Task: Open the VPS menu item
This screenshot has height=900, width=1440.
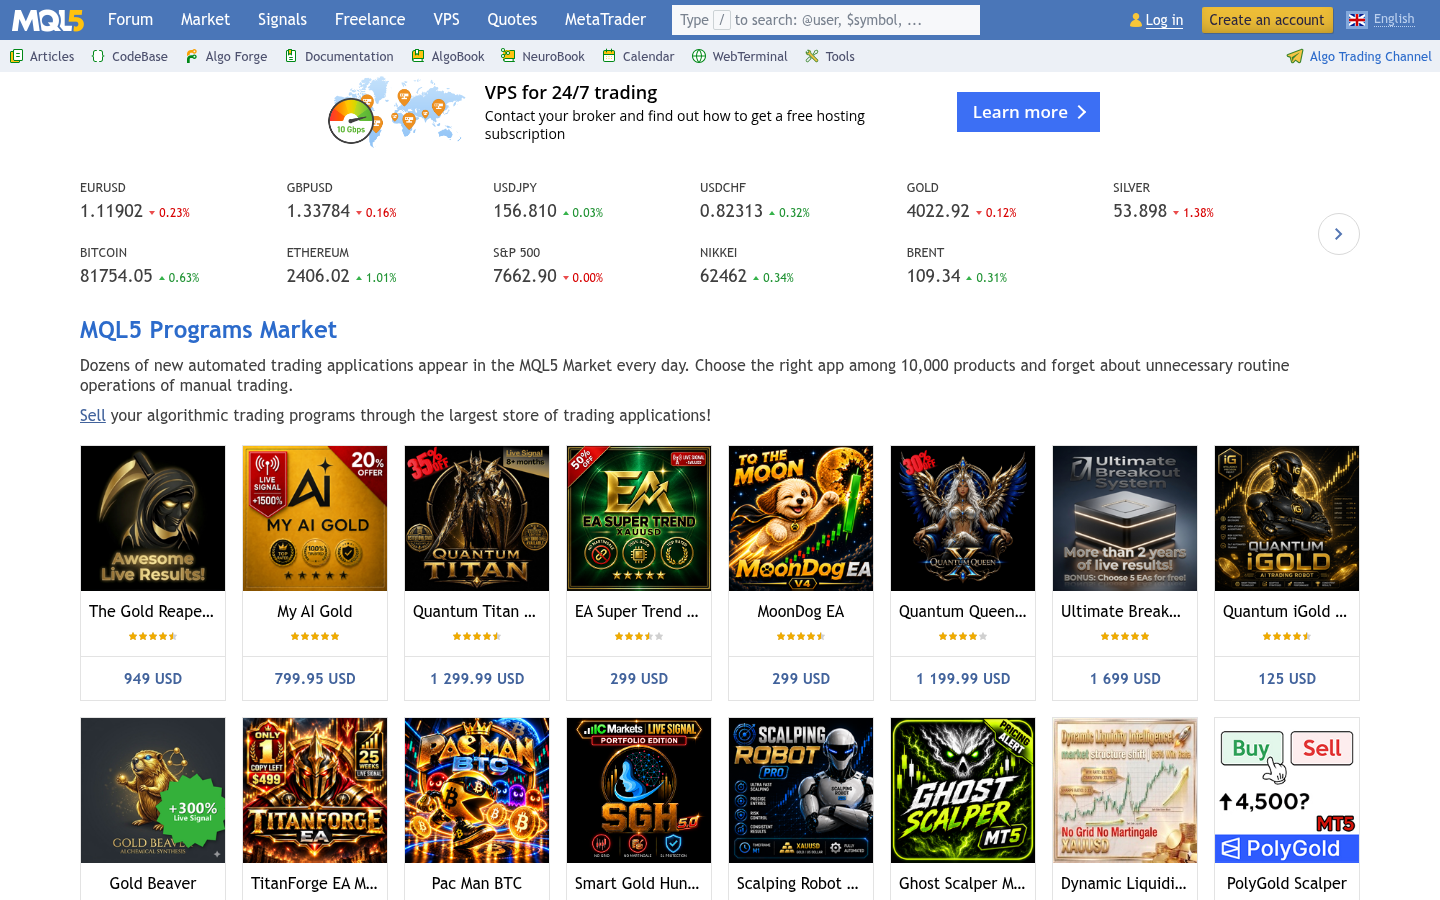Action: [x=446, y=19]
